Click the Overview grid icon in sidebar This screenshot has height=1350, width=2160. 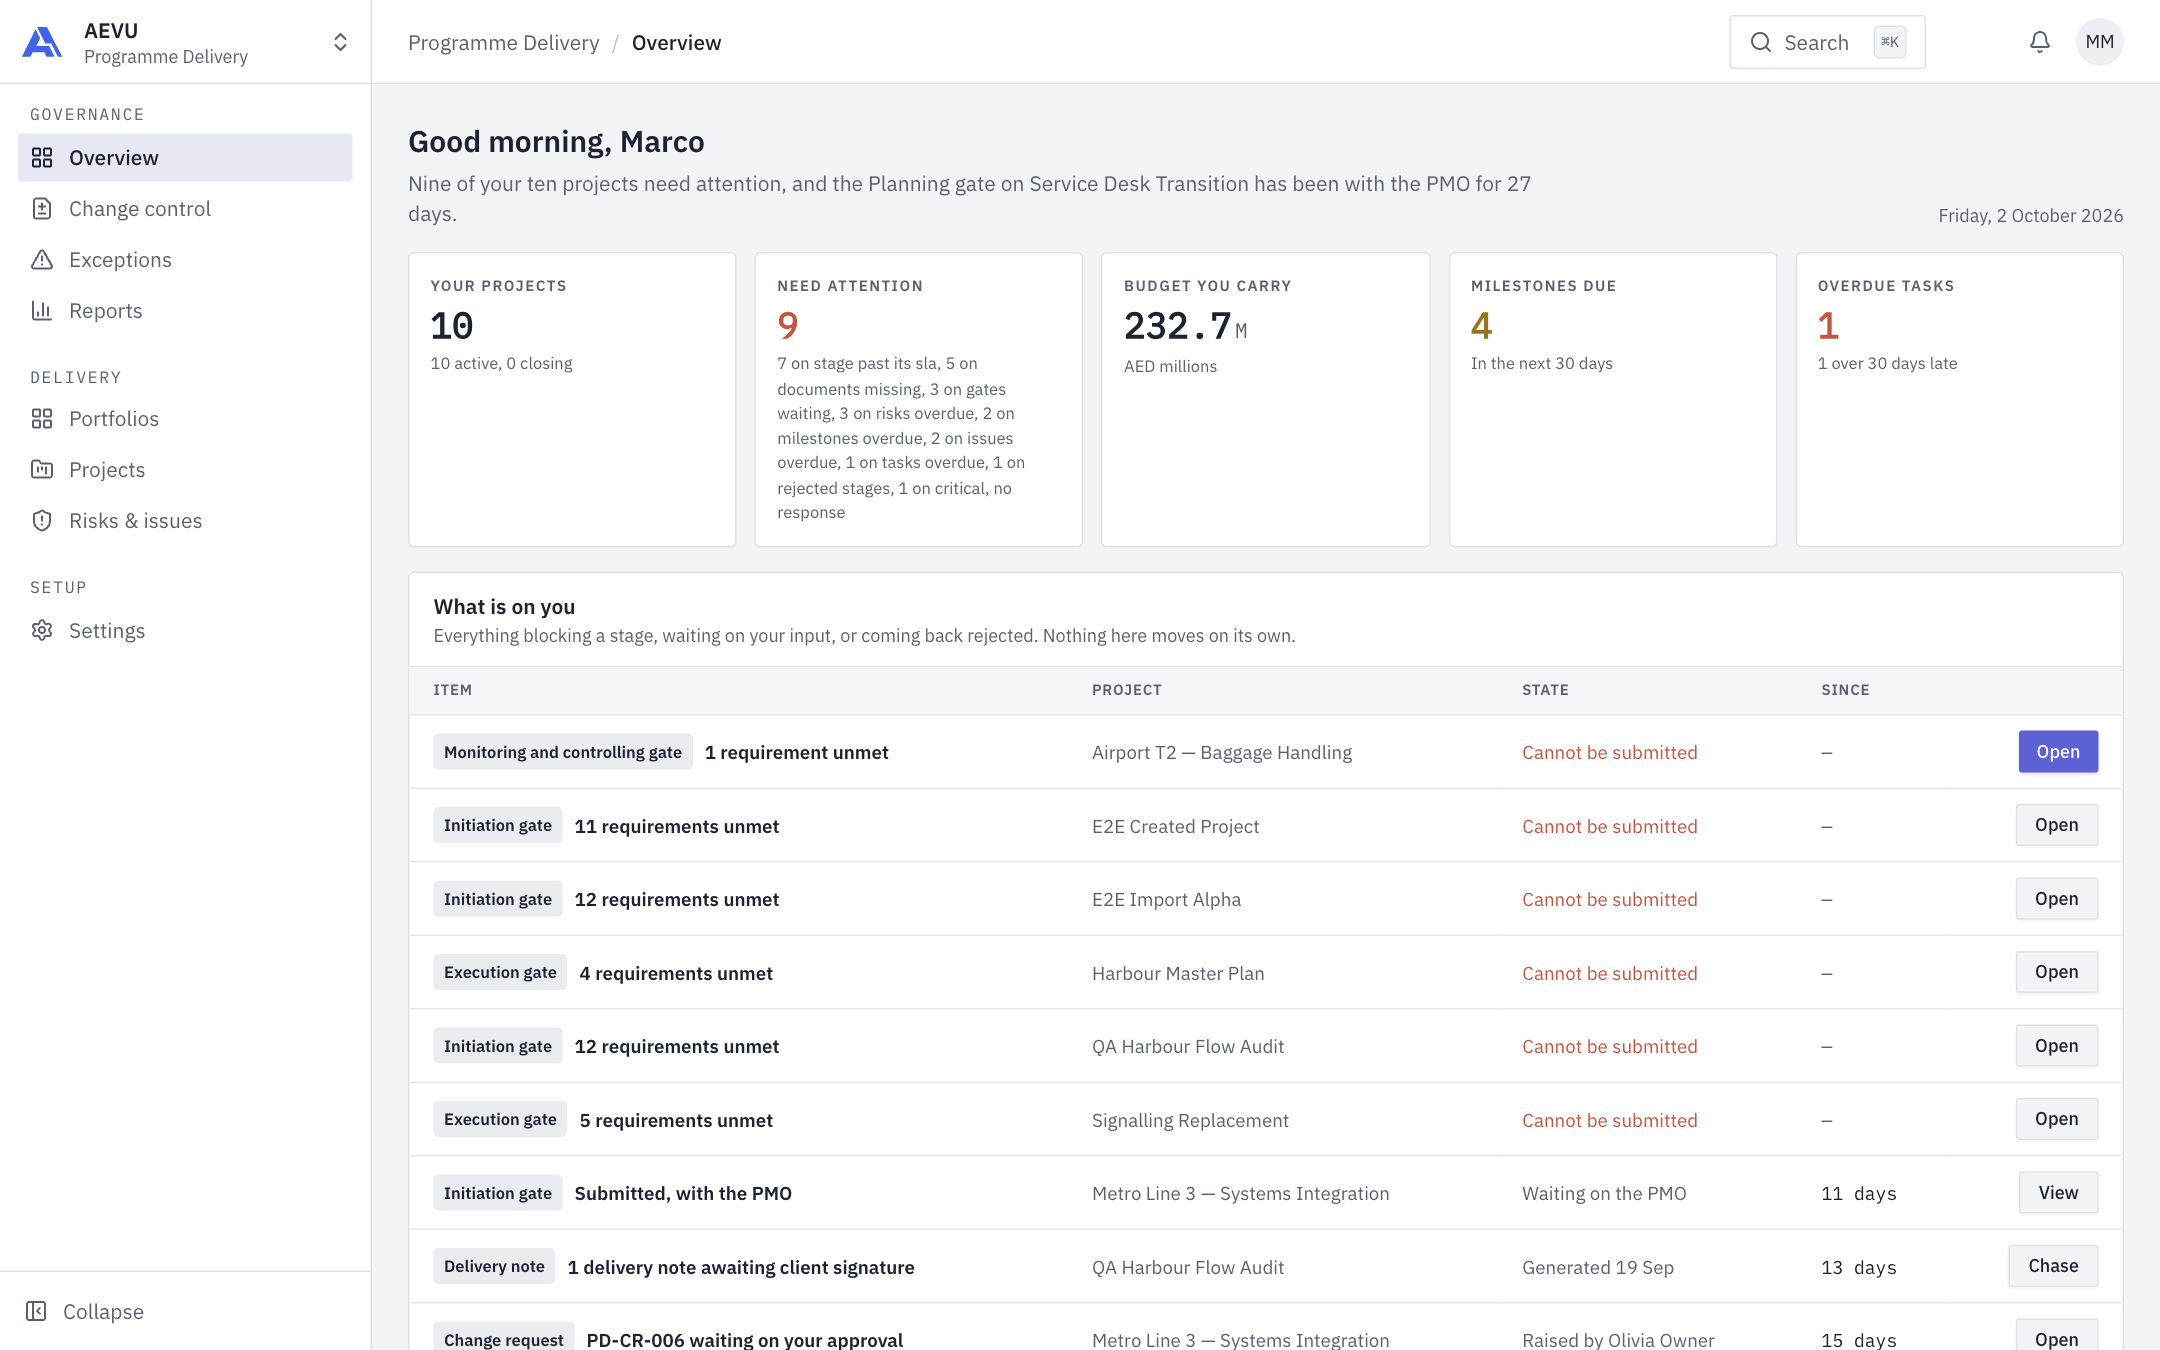tap(42, 158)
